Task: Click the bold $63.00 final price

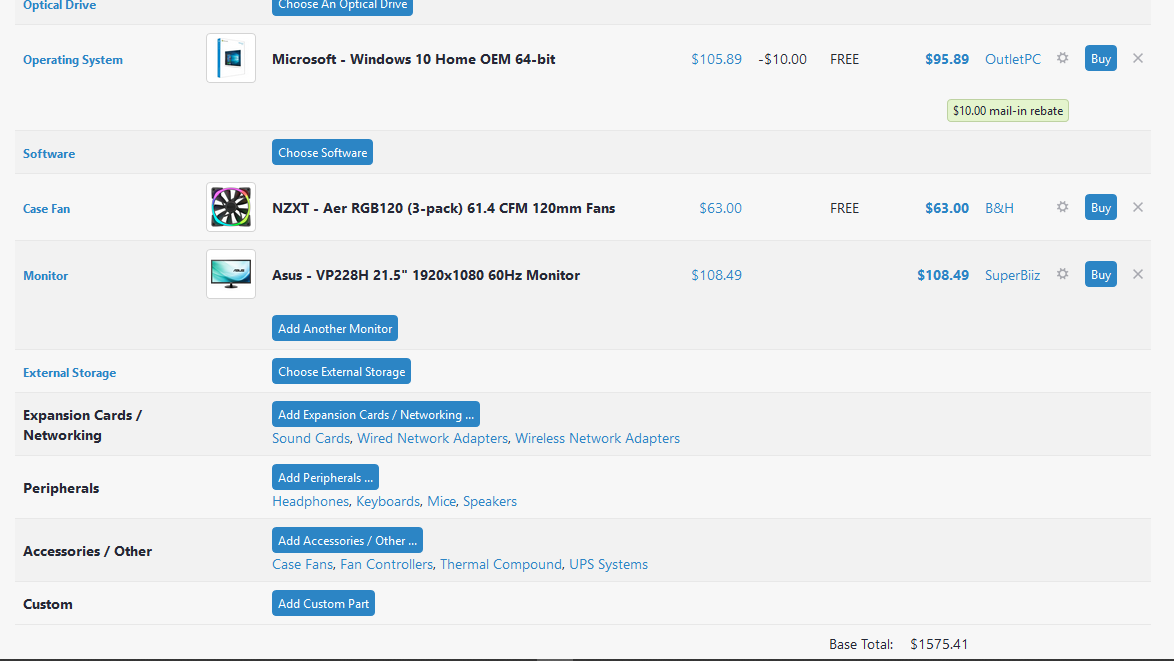Action: tap(946, 208)
